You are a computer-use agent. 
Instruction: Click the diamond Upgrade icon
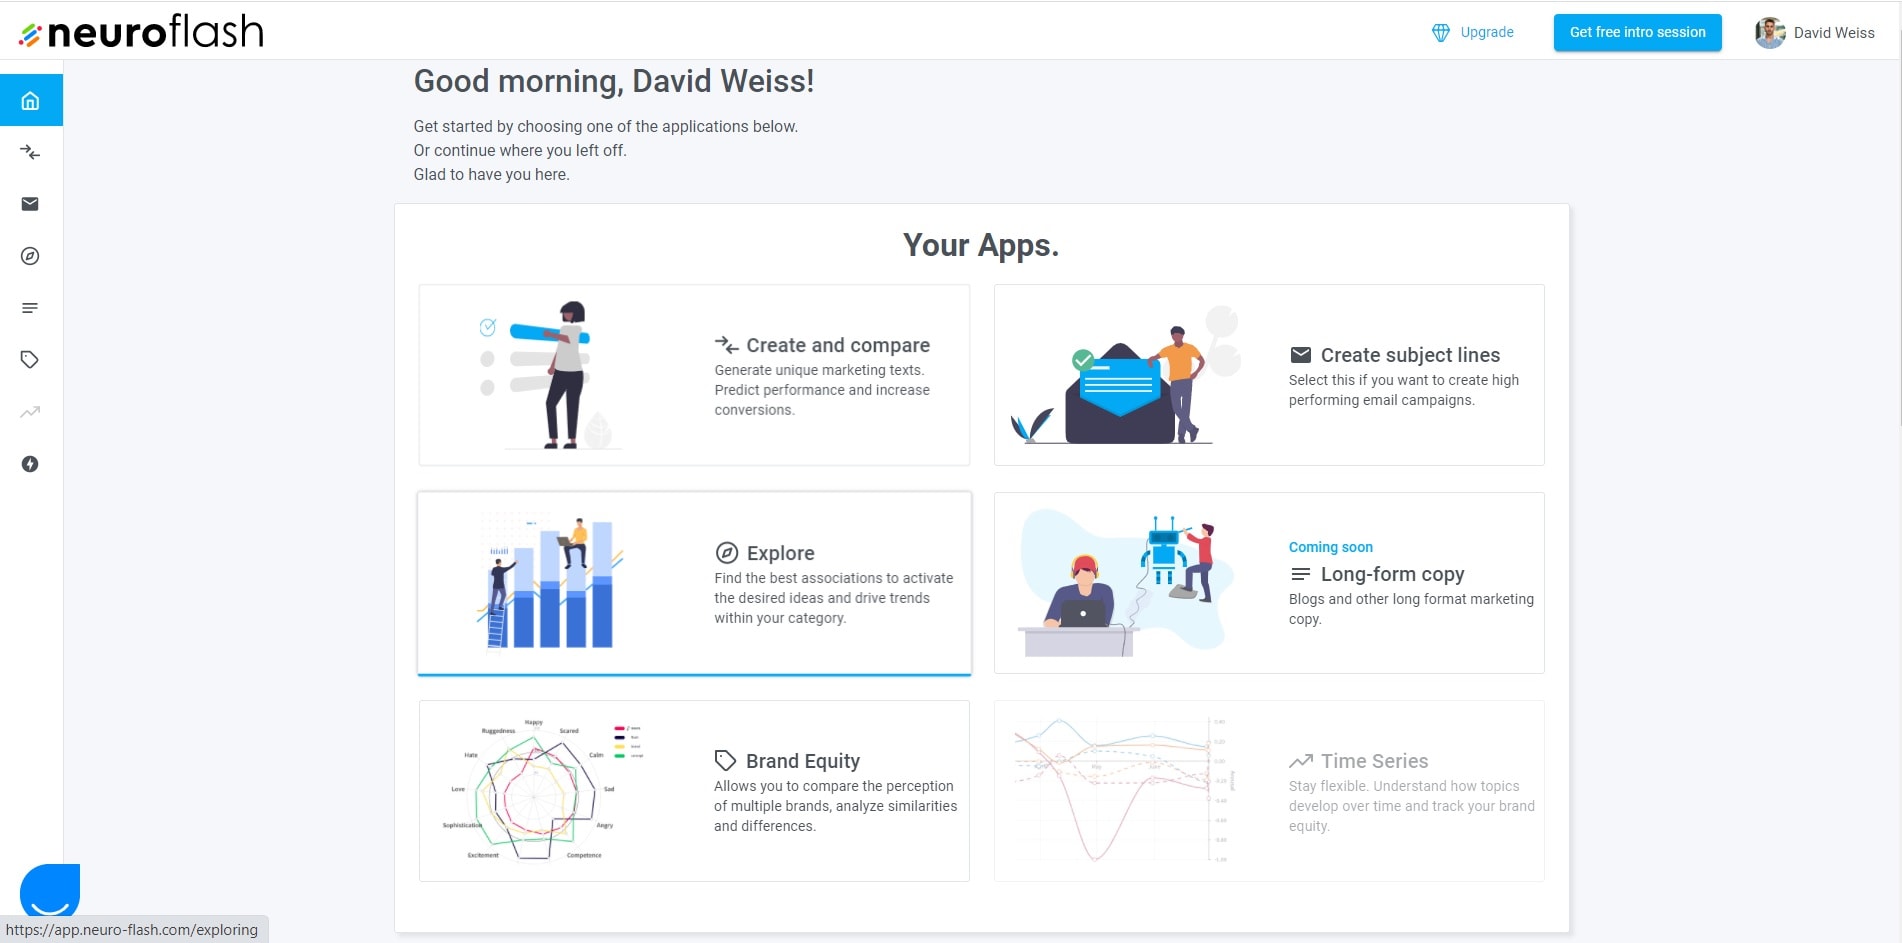[x=1440, y=33]
